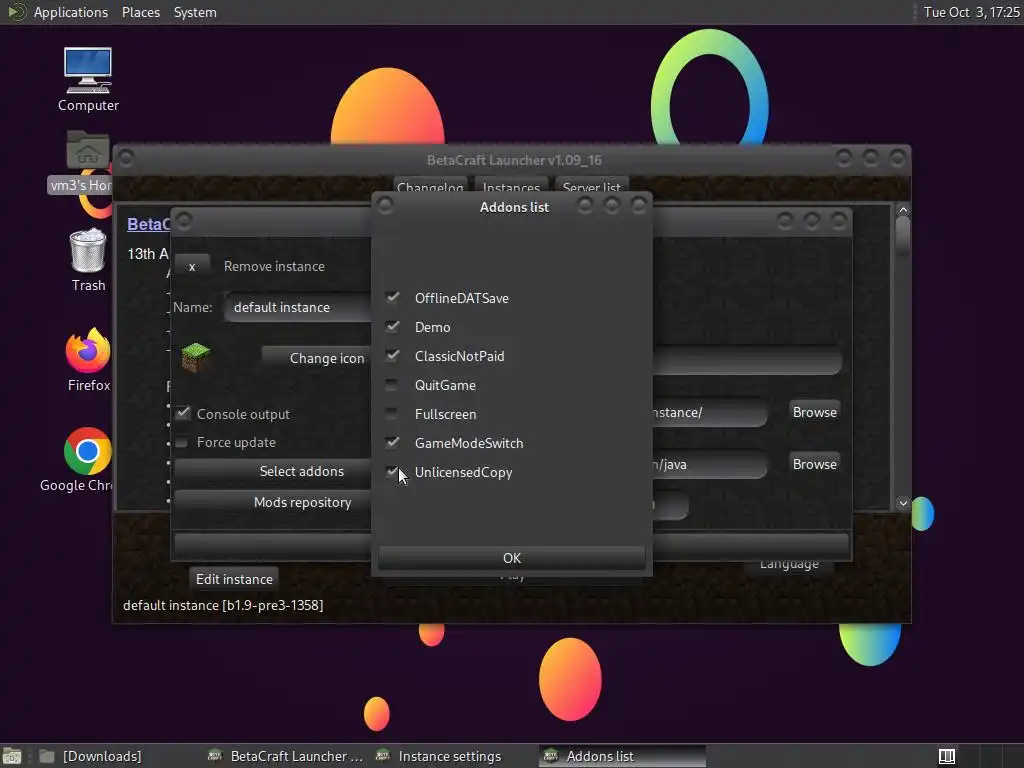The height and width of the screenshot is (768, 1024).
Task: Close the Addons list window
Action: click(639, 206)
